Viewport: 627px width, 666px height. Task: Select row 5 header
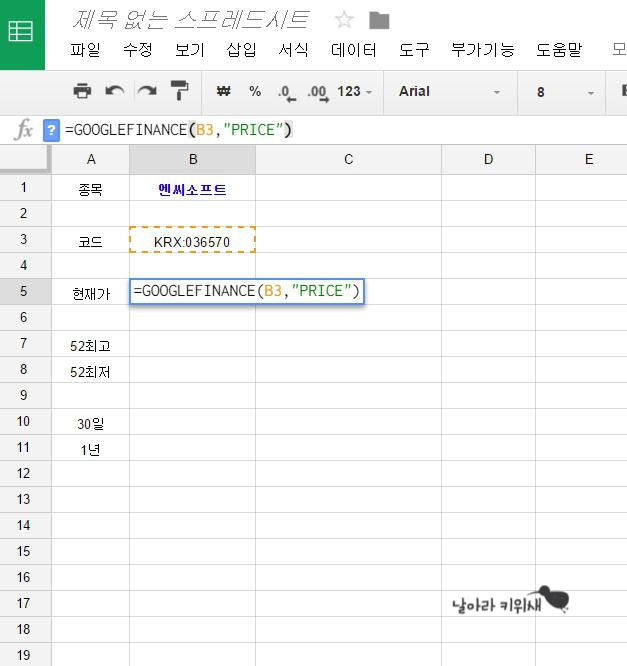[x=24, y=291]
